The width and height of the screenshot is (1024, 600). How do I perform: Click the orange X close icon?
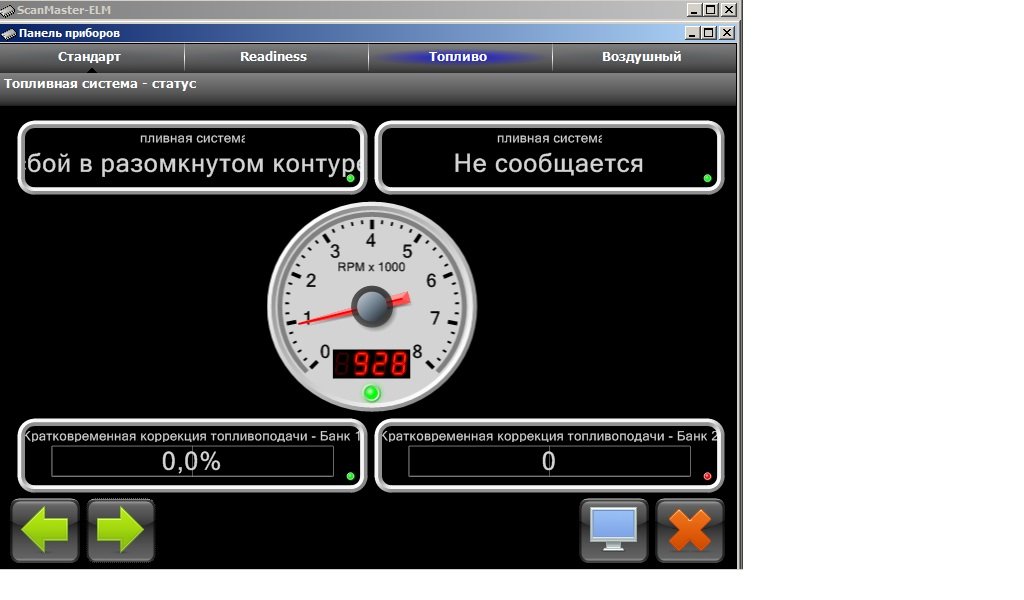pyautogui.click(x=690, y=530)
